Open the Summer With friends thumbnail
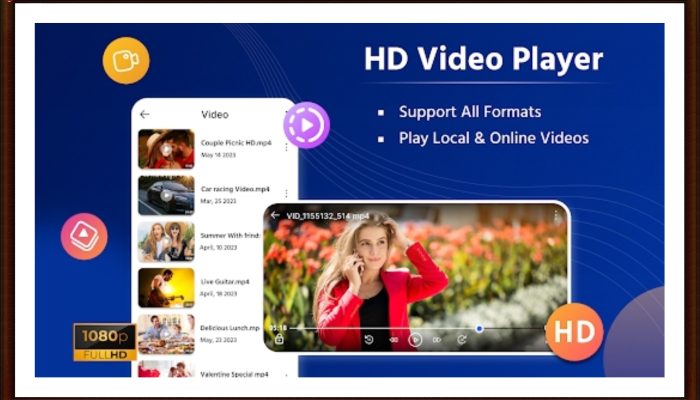The height and width of the screenshot is (400, 700). 166,242
